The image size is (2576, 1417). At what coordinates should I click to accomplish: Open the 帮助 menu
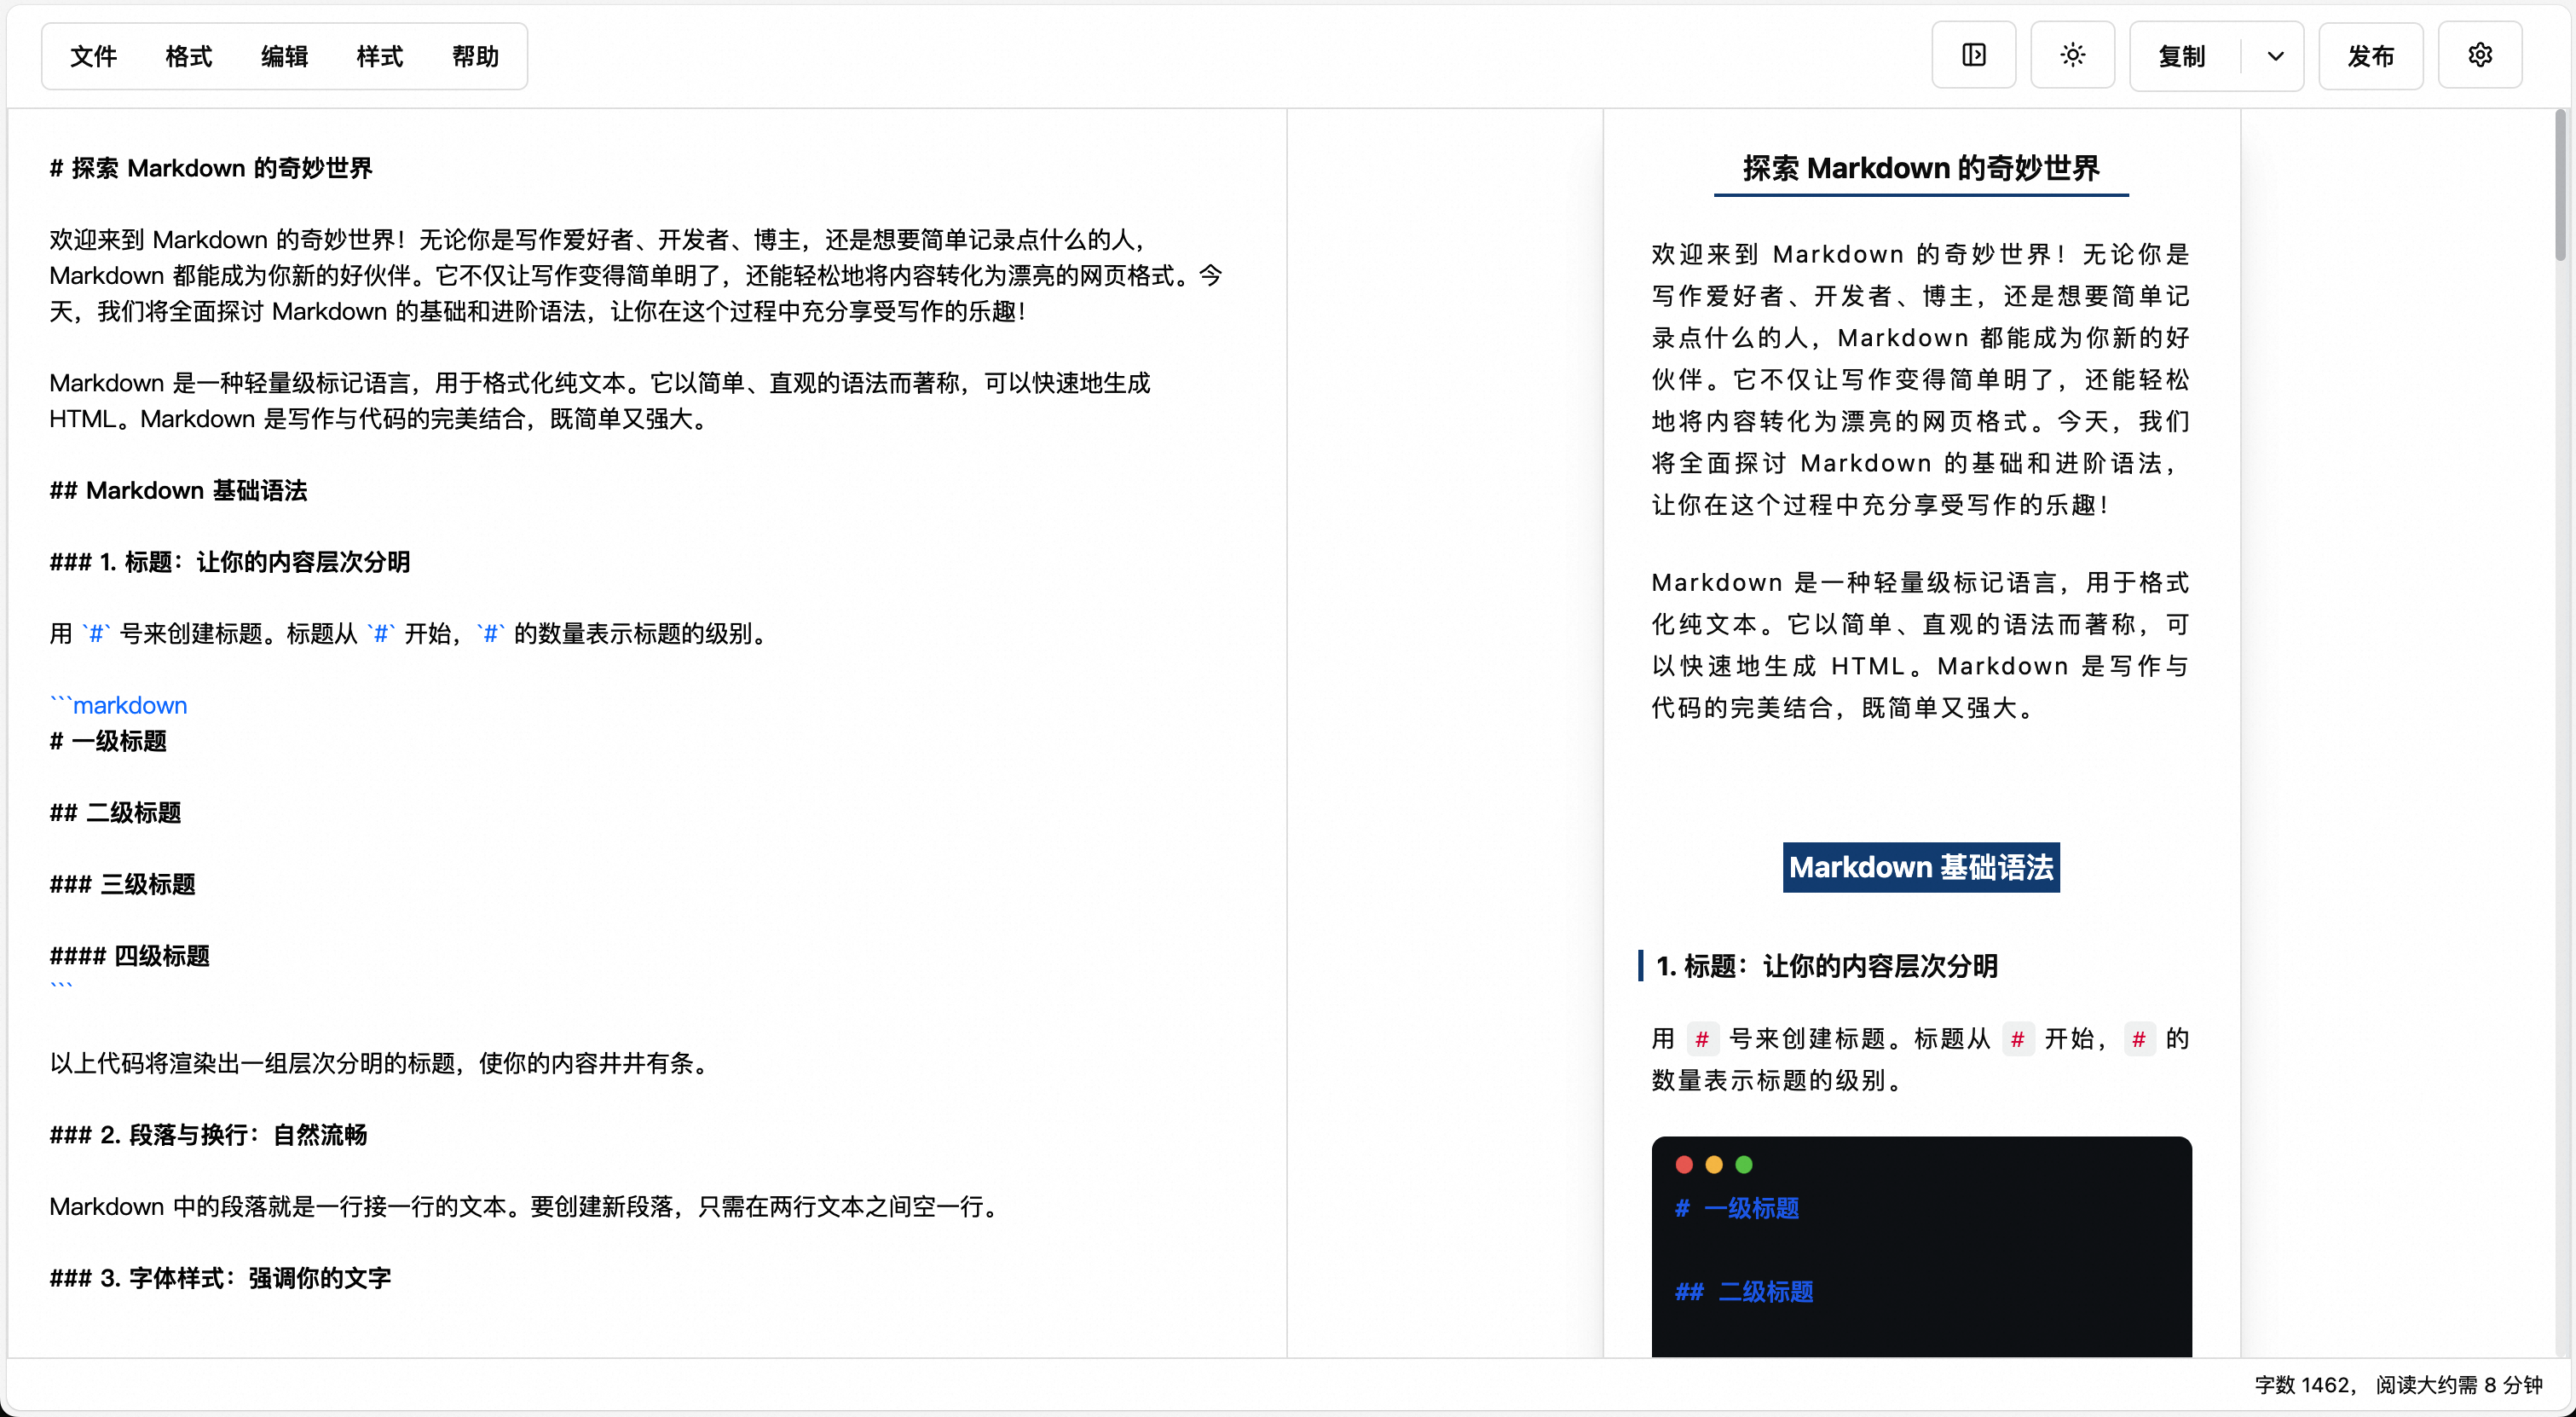[475, 56]
